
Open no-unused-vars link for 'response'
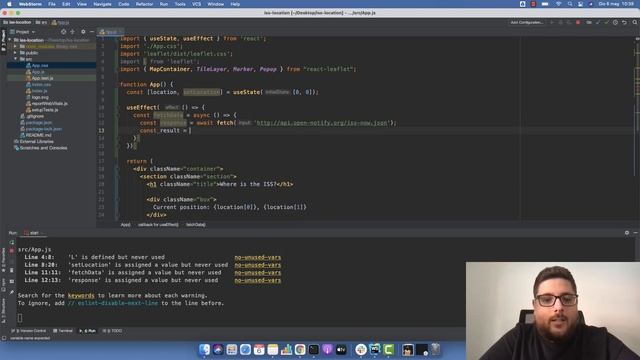(x=258, y=280)
